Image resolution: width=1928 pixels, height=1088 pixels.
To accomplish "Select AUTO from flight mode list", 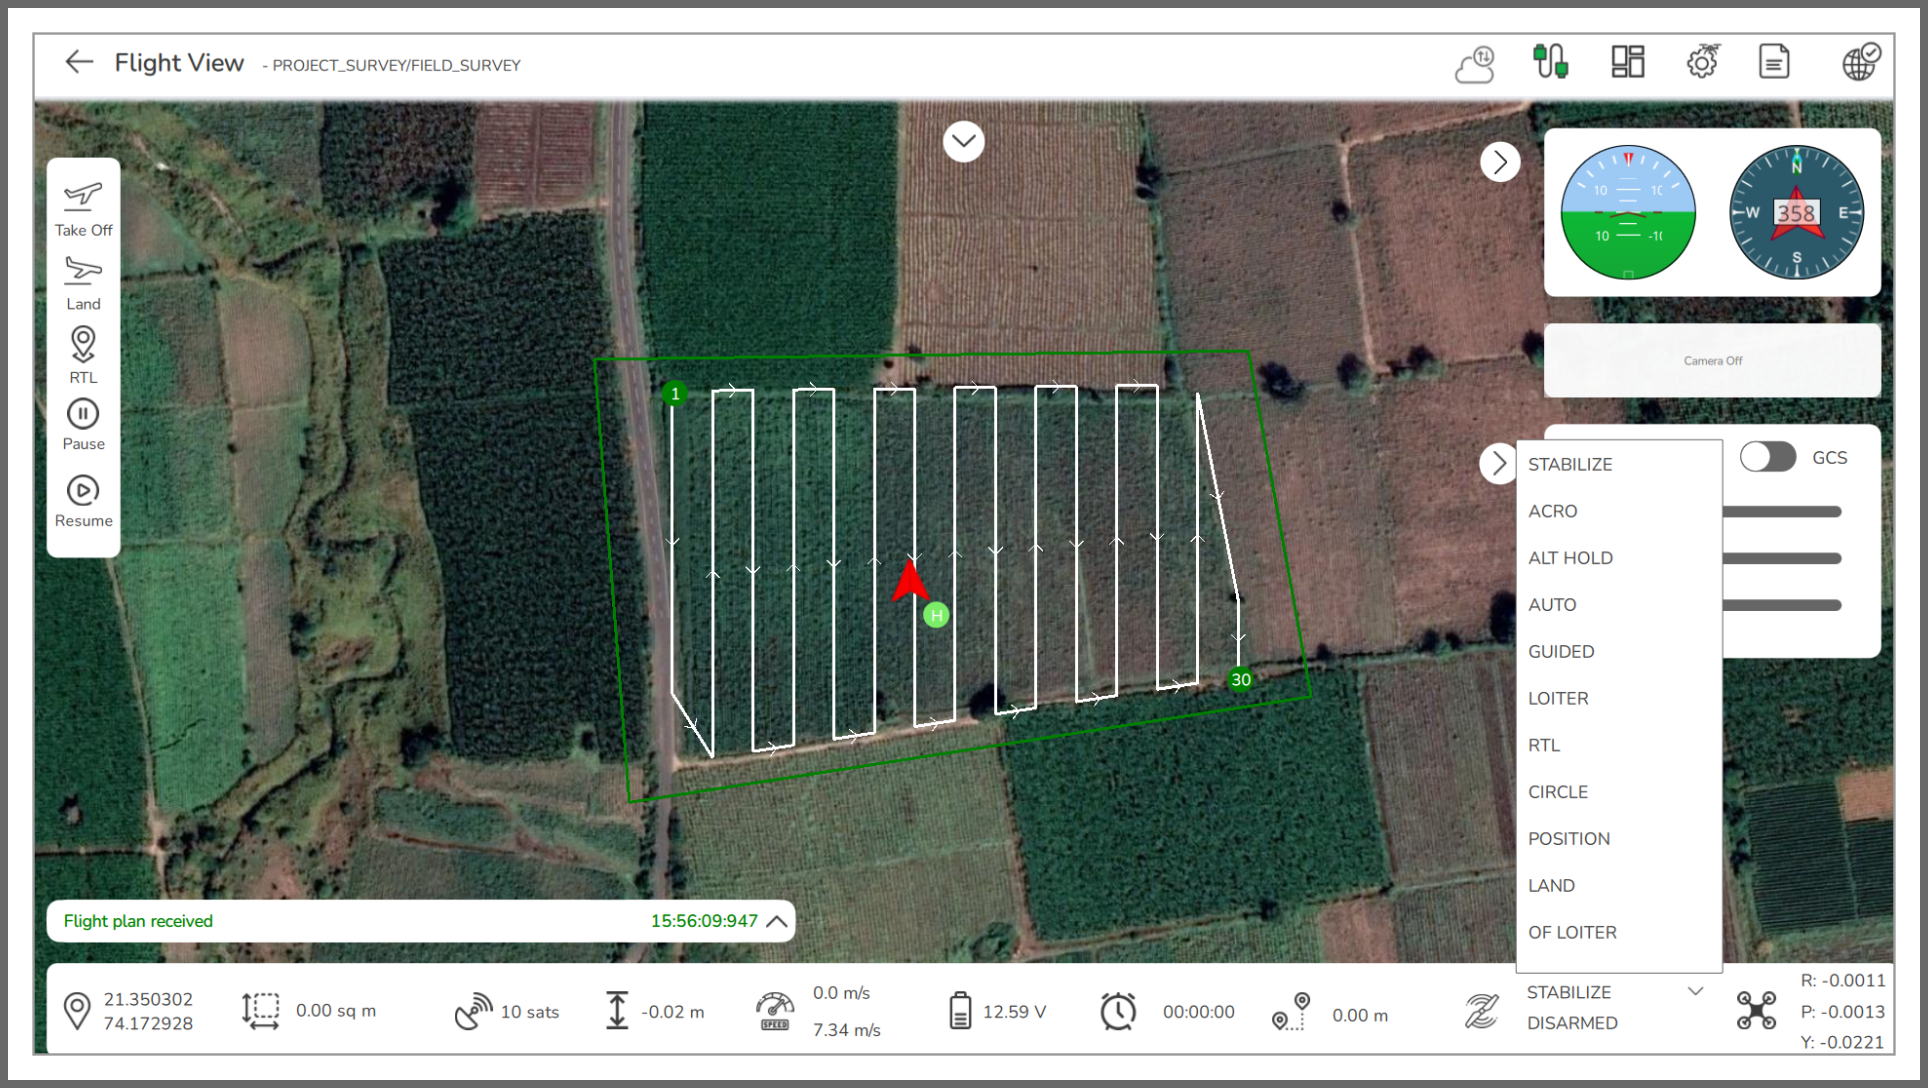I will click(1551, 604).
